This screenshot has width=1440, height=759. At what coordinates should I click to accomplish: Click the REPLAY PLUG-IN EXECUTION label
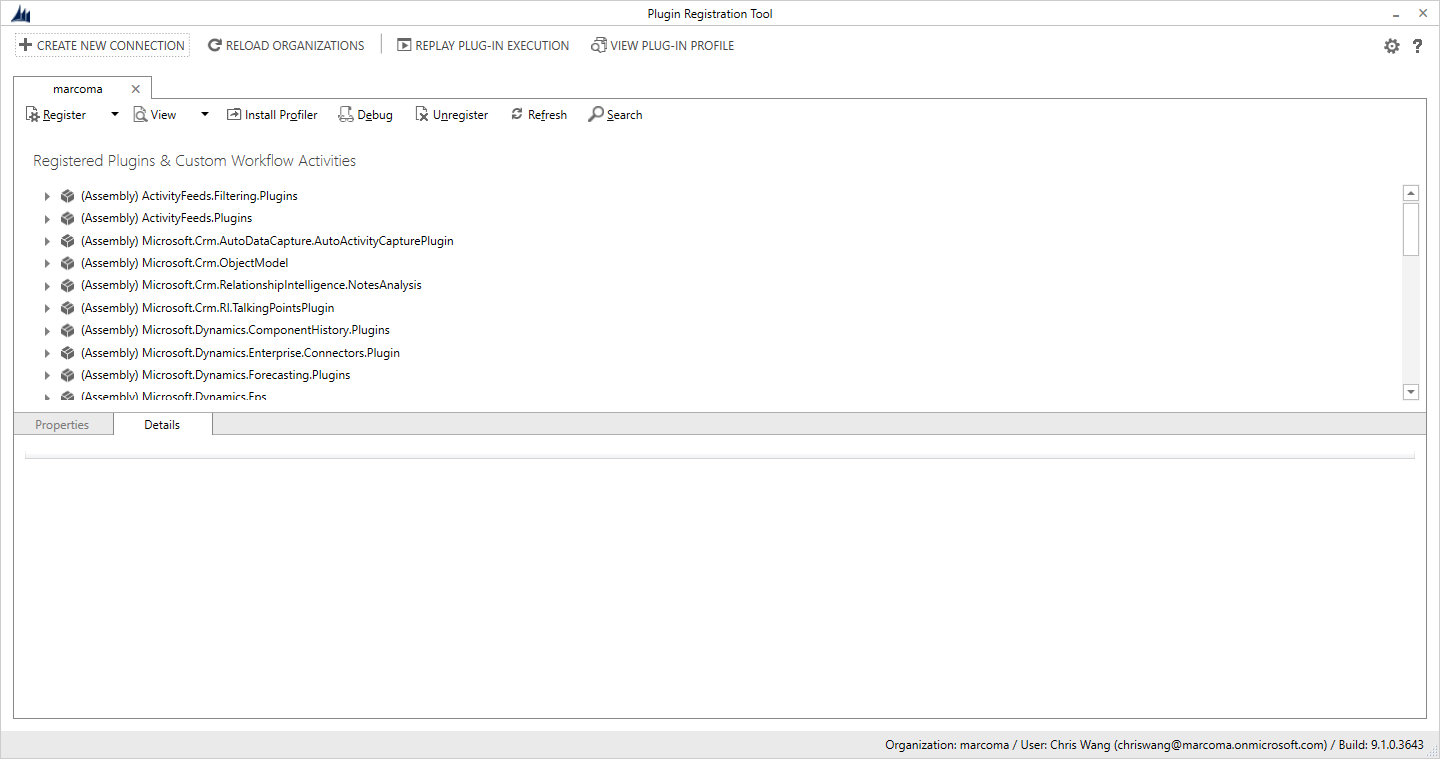tap(492, 45)
